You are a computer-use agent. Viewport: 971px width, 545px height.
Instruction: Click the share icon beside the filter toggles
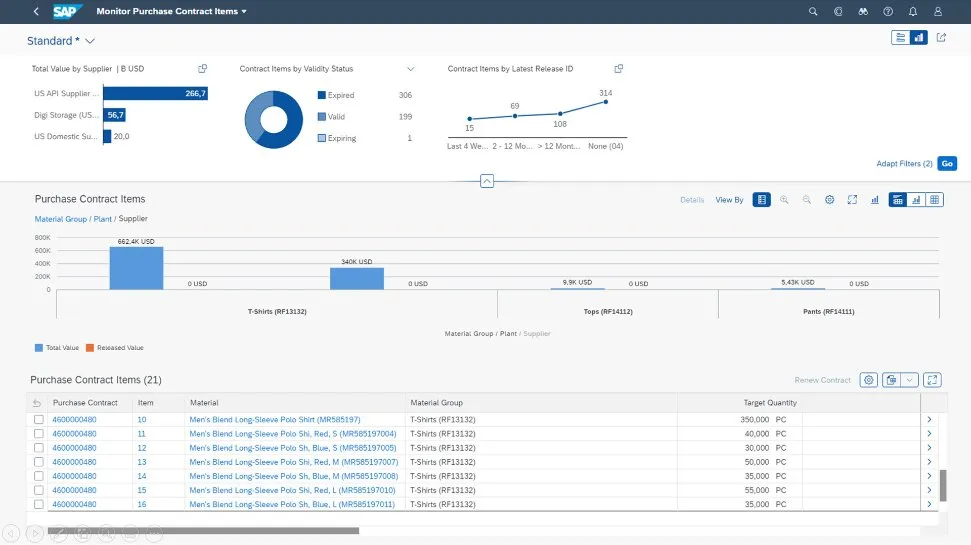pos(941,38)
